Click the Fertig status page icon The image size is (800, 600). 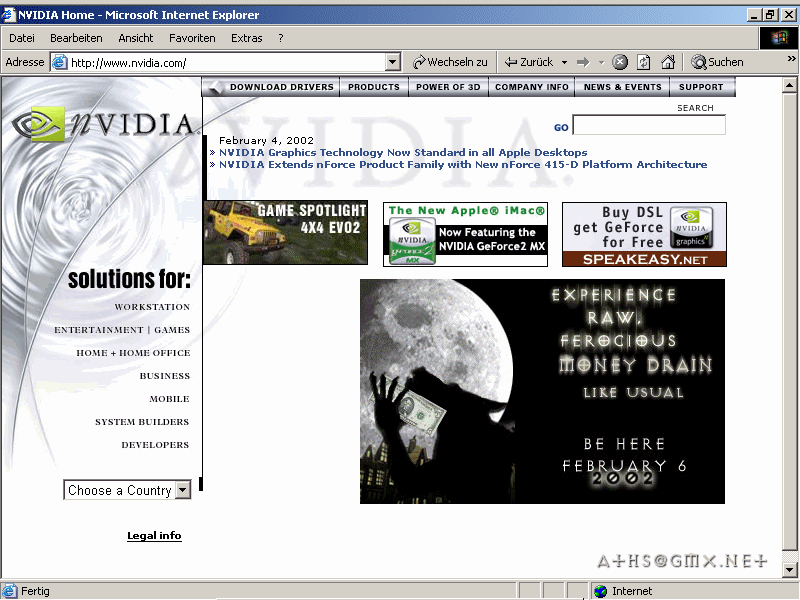click(x=10, y=591)
